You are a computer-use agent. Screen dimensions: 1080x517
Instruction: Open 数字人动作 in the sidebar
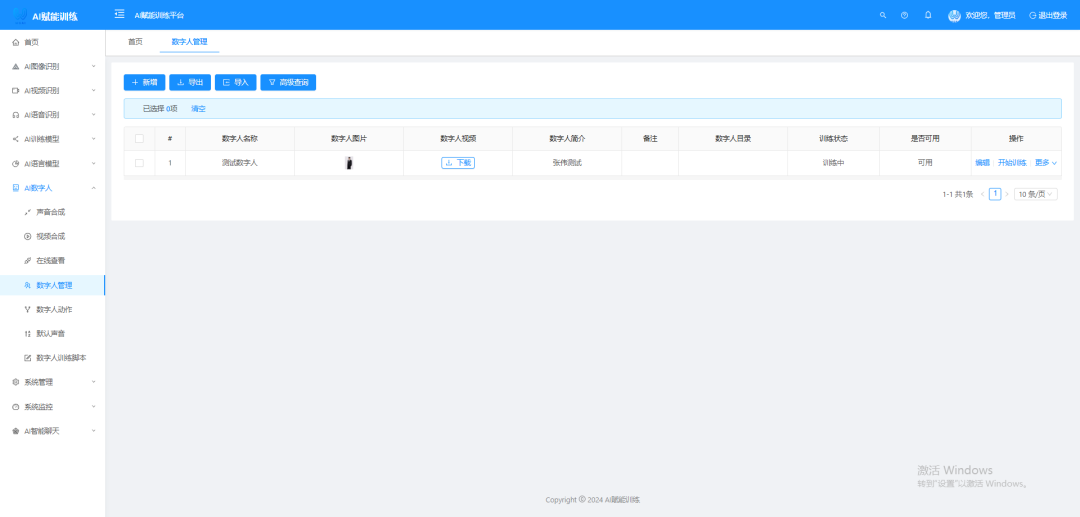coord(54,310)
